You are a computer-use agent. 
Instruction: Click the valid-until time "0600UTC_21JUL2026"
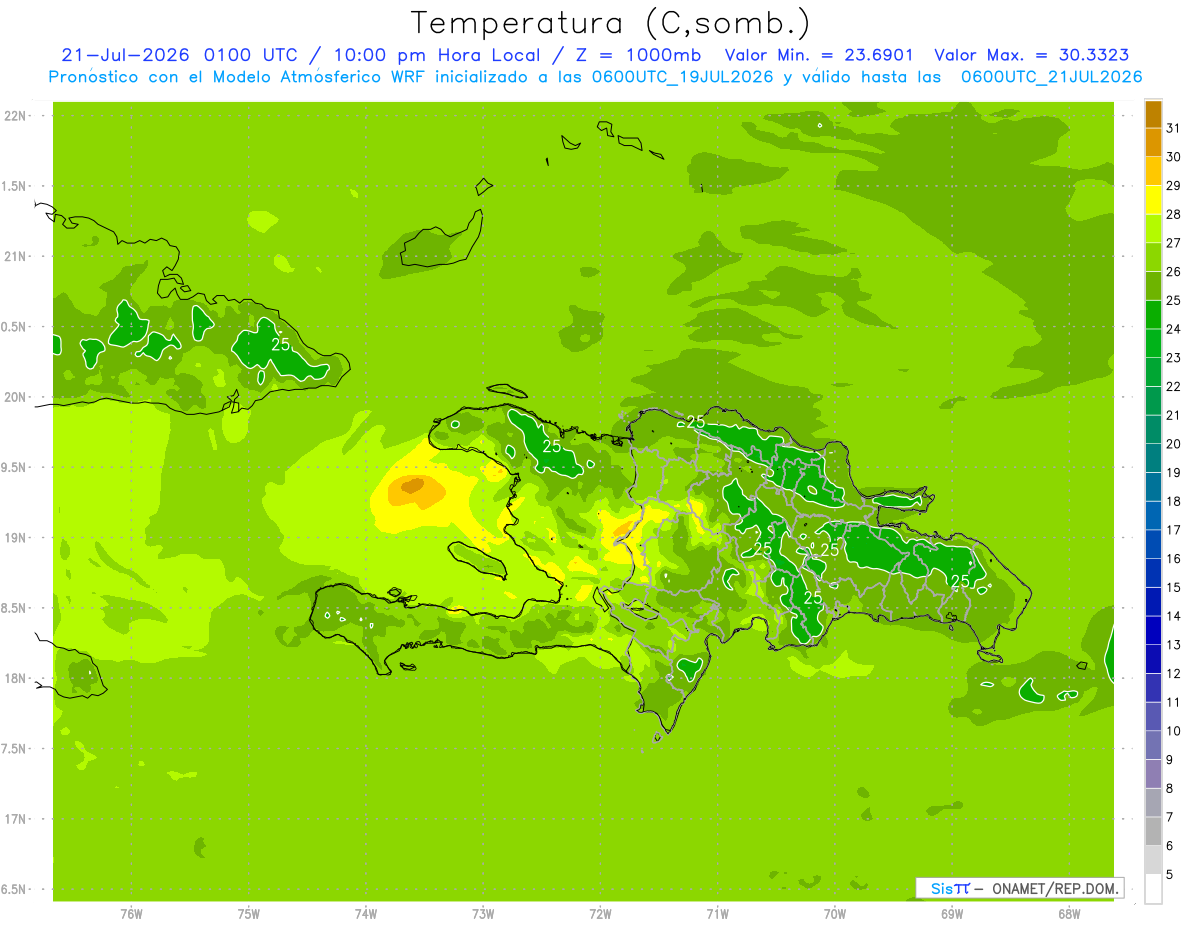coord(1051,76)
